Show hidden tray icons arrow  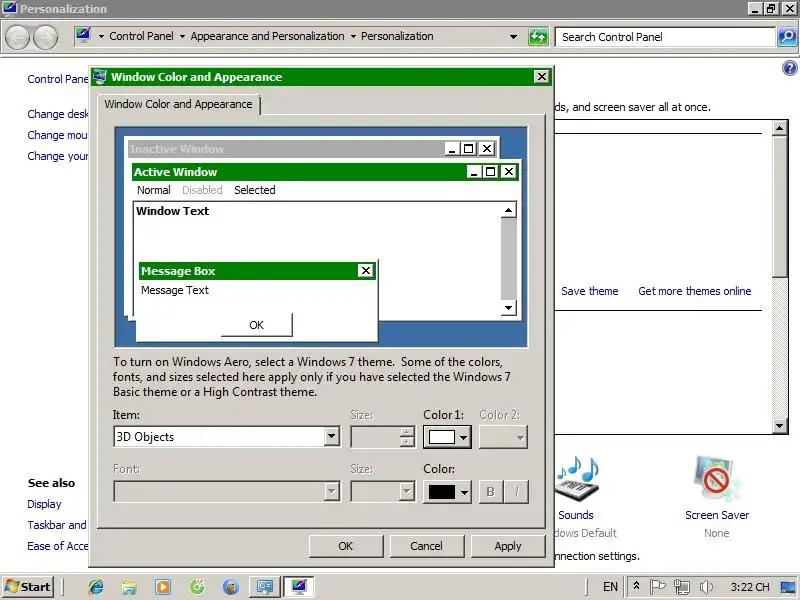coord(636,586)
